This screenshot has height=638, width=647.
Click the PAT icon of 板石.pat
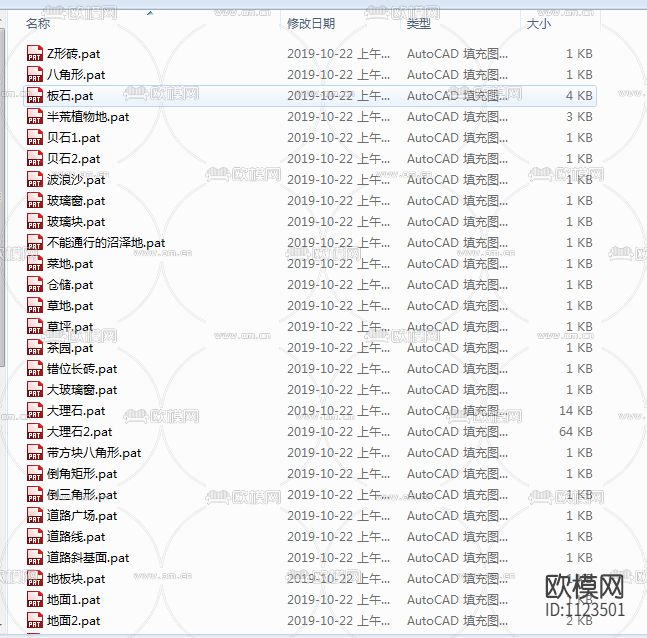pyautogui.click(x=35, y=96)
